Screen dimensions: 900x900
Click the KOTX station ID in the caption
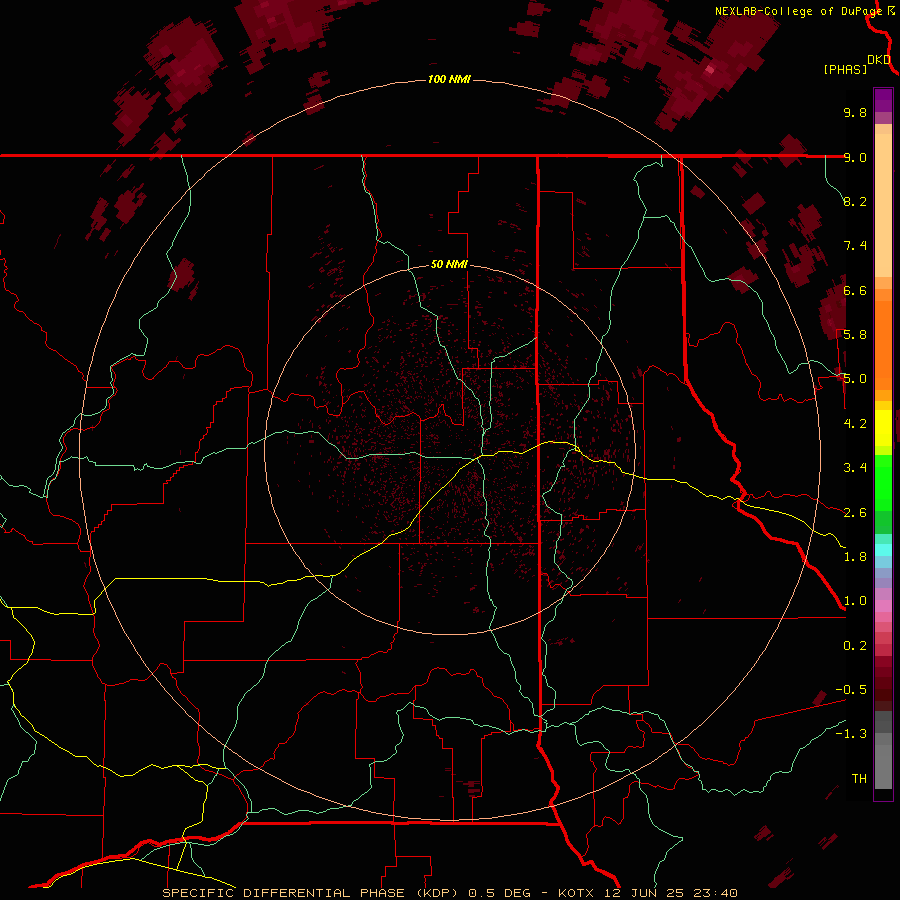[x=578, y=893]
